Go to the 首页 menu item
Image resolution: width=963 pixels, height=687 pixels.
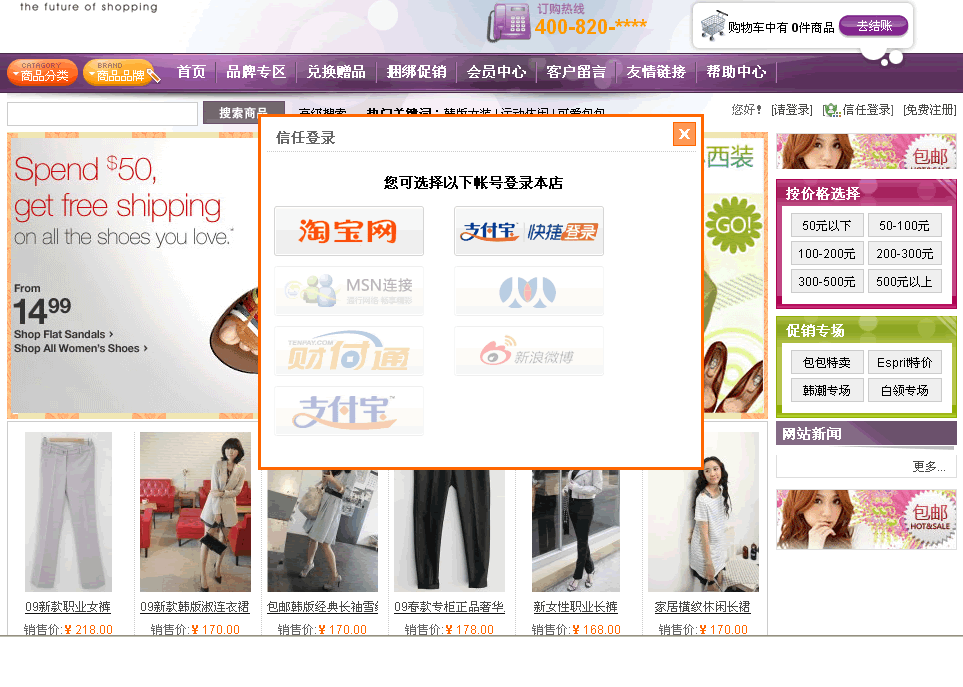[192, 72]
